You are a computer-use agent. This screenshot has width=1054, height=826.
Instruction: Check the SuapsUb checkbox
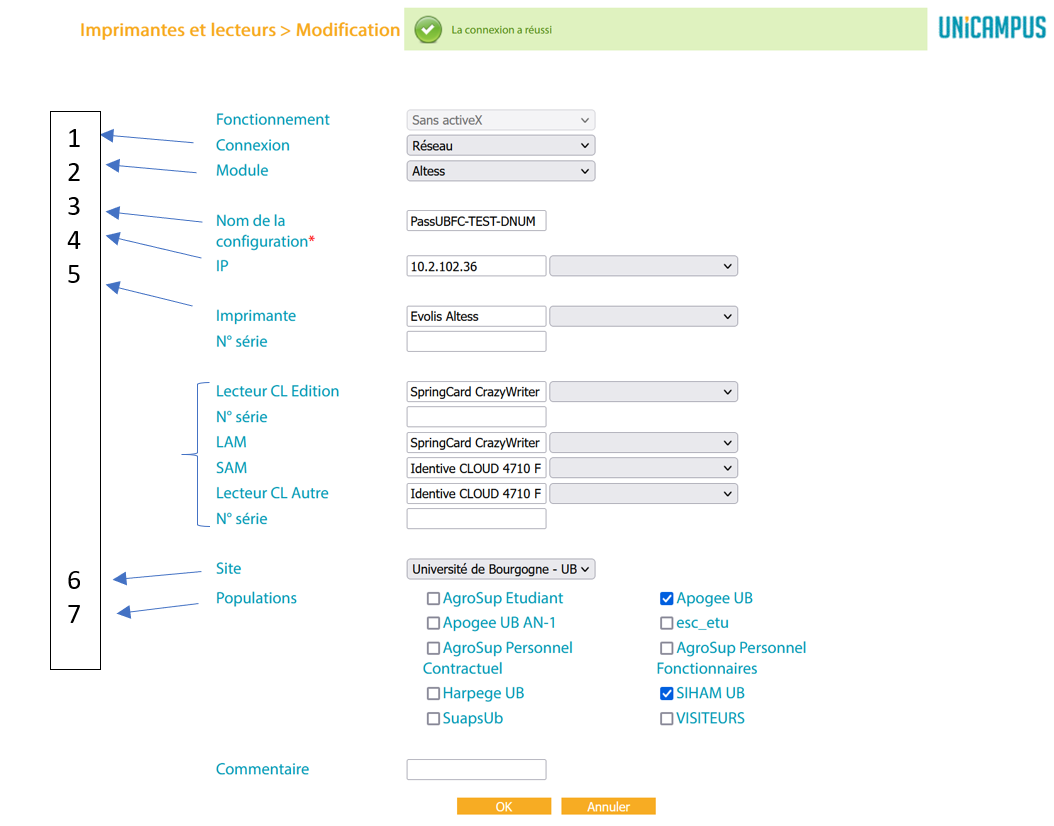(x=434, y=718)
